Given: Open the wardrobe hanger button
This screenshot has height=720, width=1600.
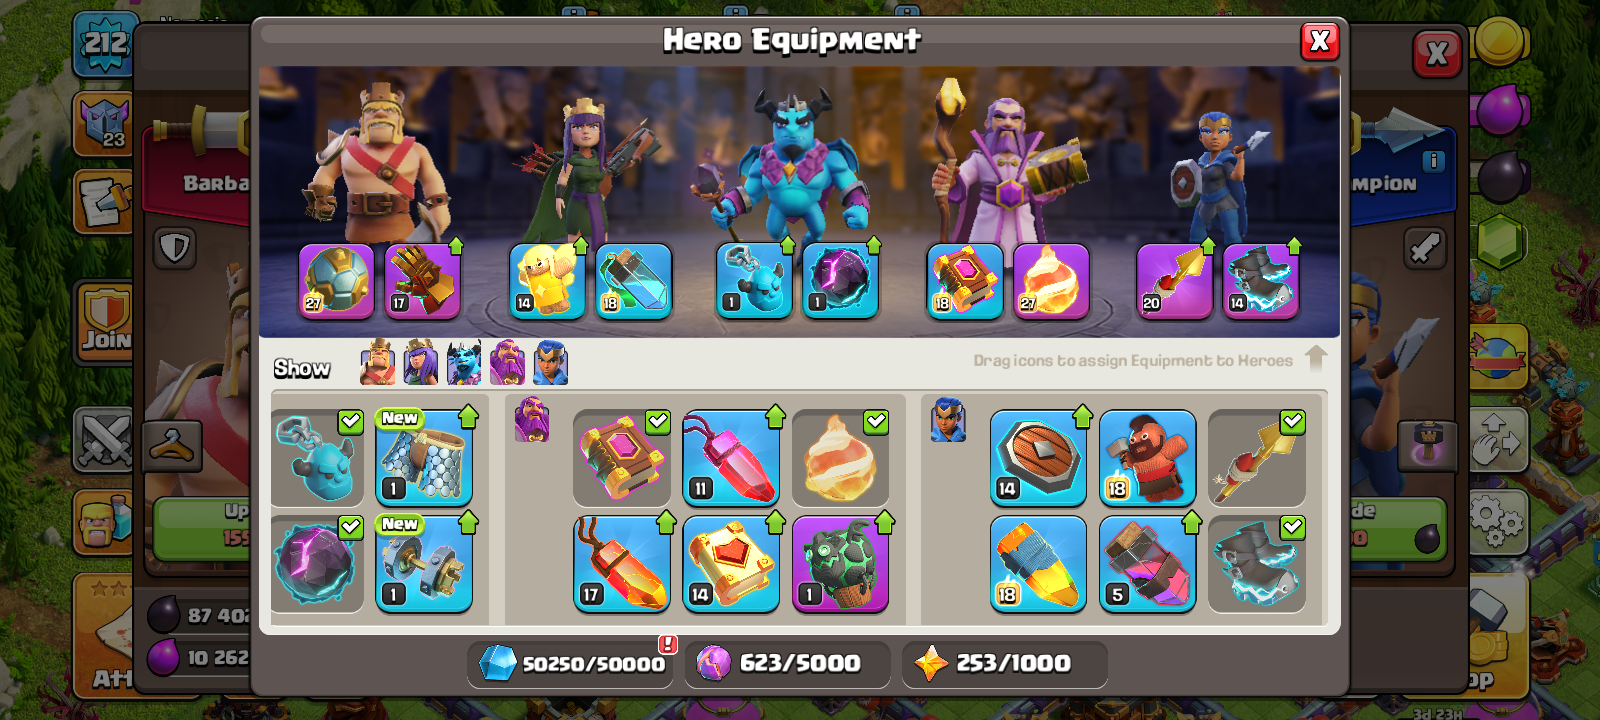Looking at the screenshot, I should tap(172, 445).
